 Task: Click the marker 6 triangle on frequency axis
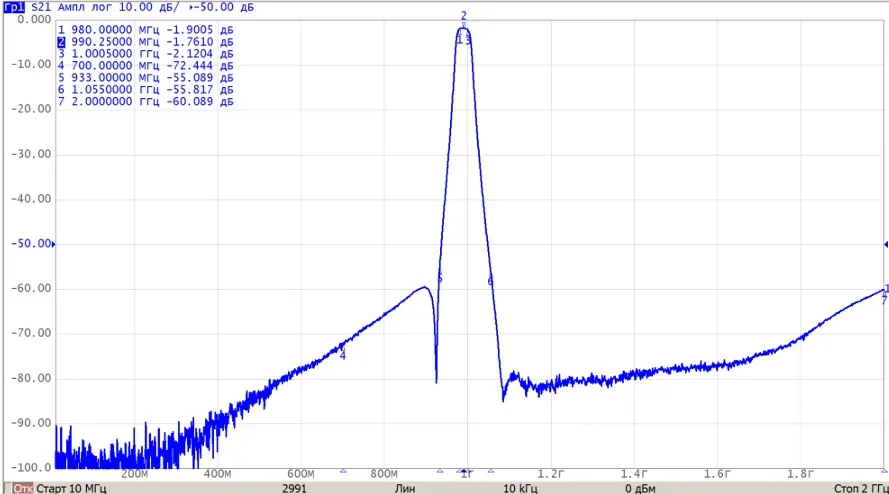pos(491,471)
